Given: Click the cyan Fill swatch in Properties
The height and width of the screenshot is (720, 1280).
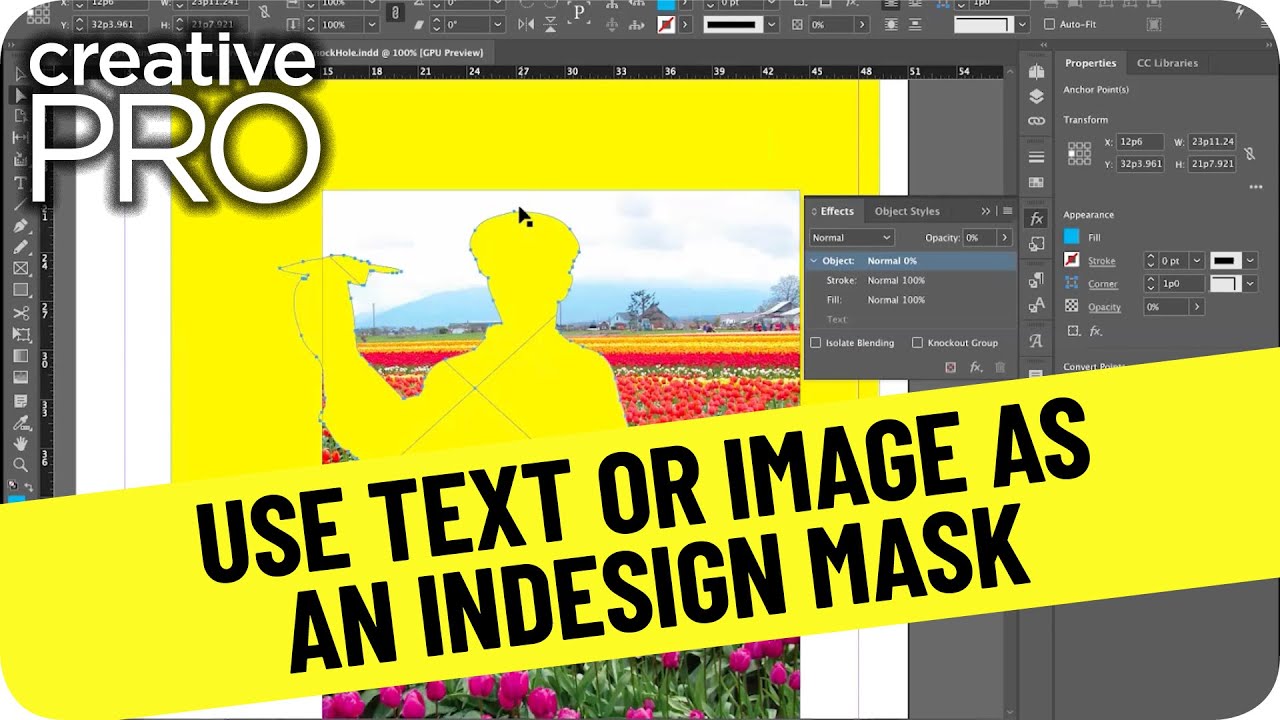Looking at the screenshot, I should click(x=1072, y=237).
